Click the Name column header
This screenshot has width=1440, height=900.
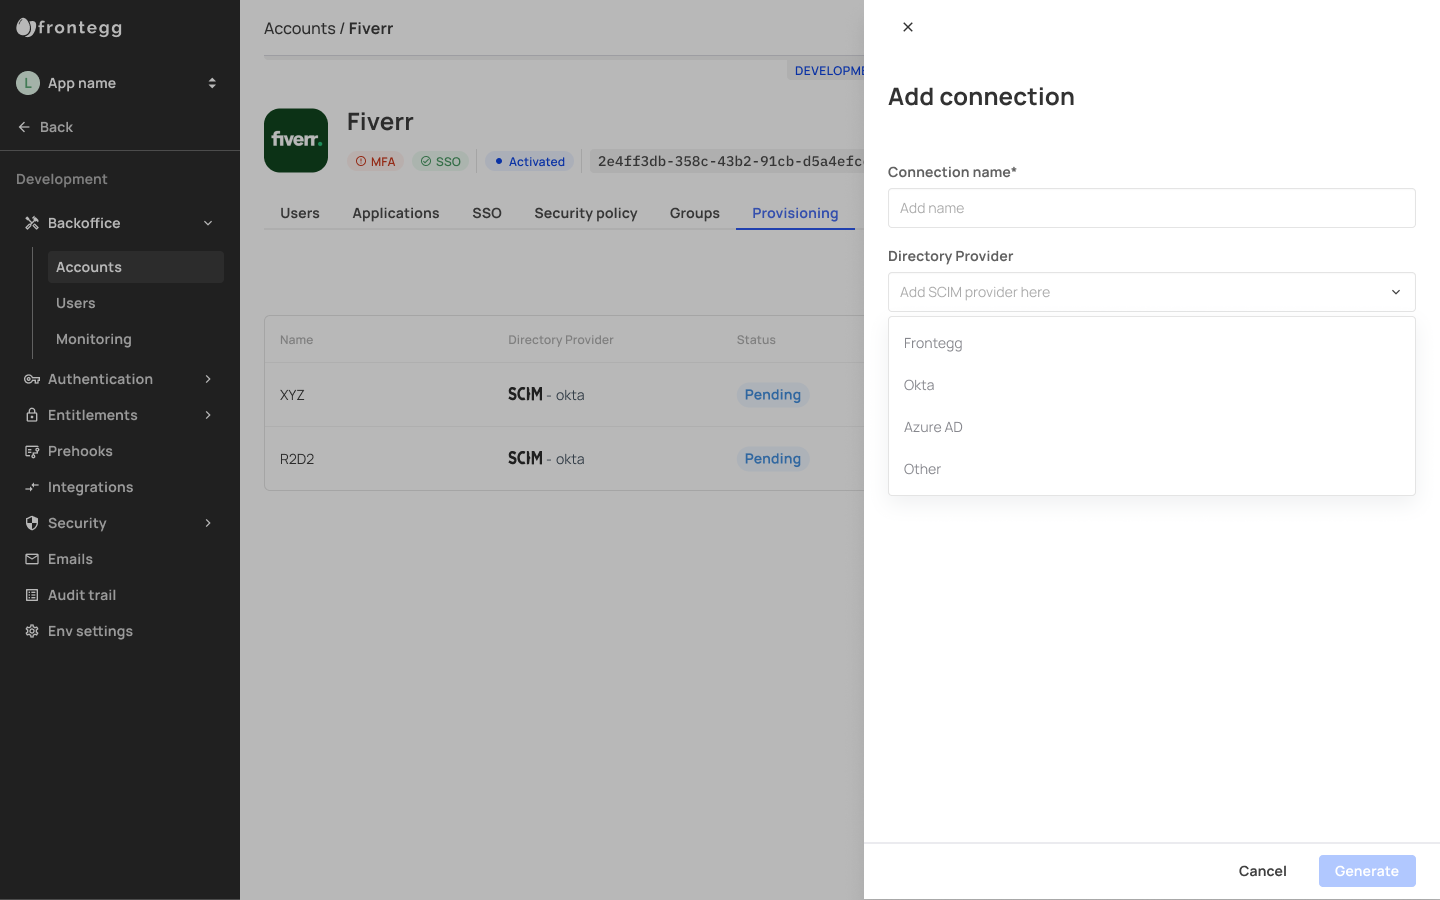click(x=297, y=340)
